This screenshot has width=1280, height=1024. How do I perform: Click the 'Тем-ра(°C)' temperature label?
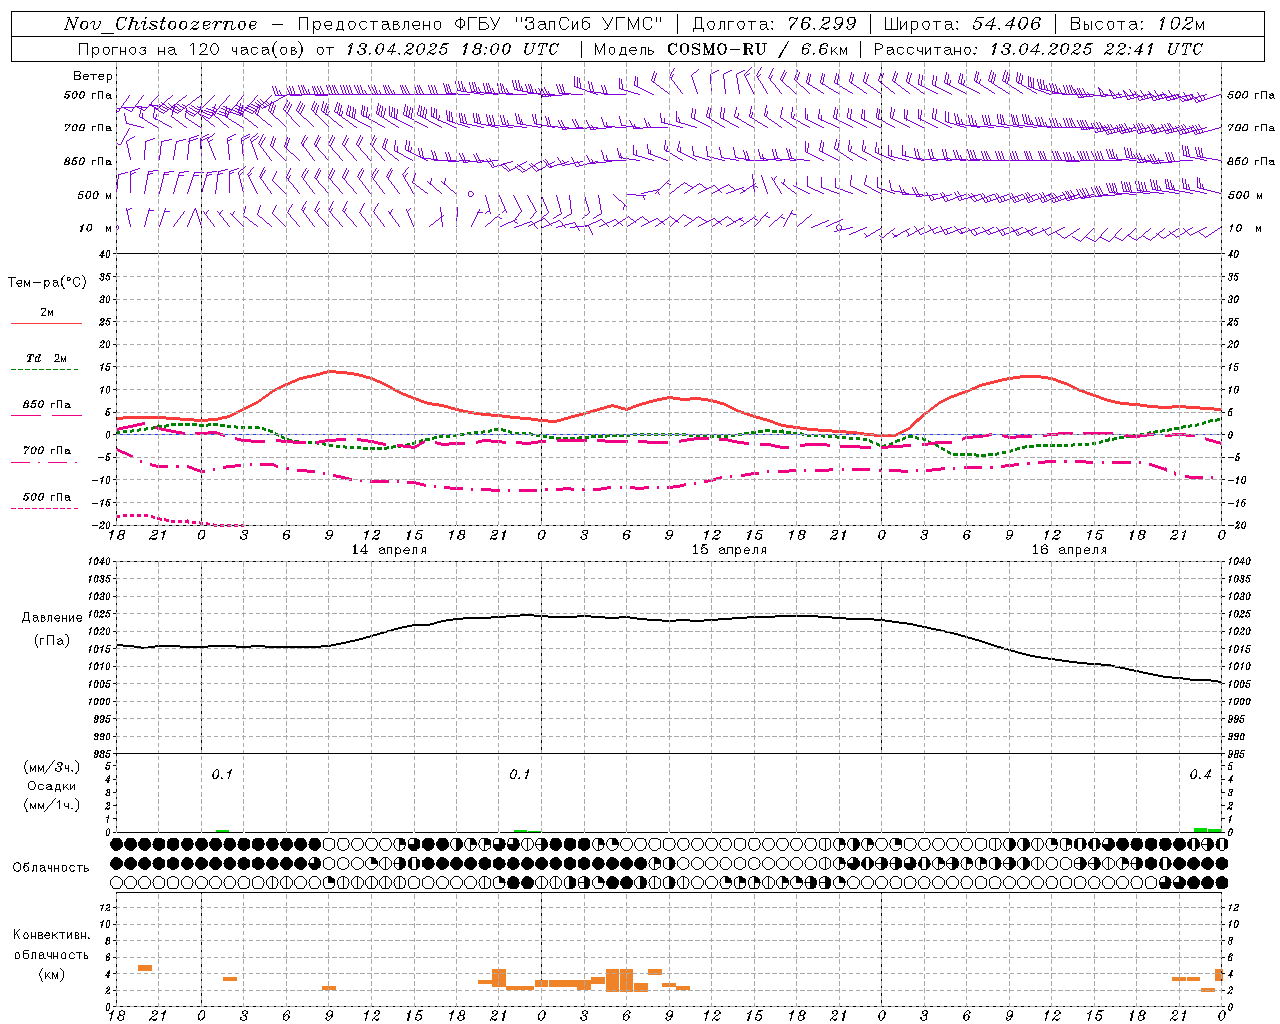[47, 283]
